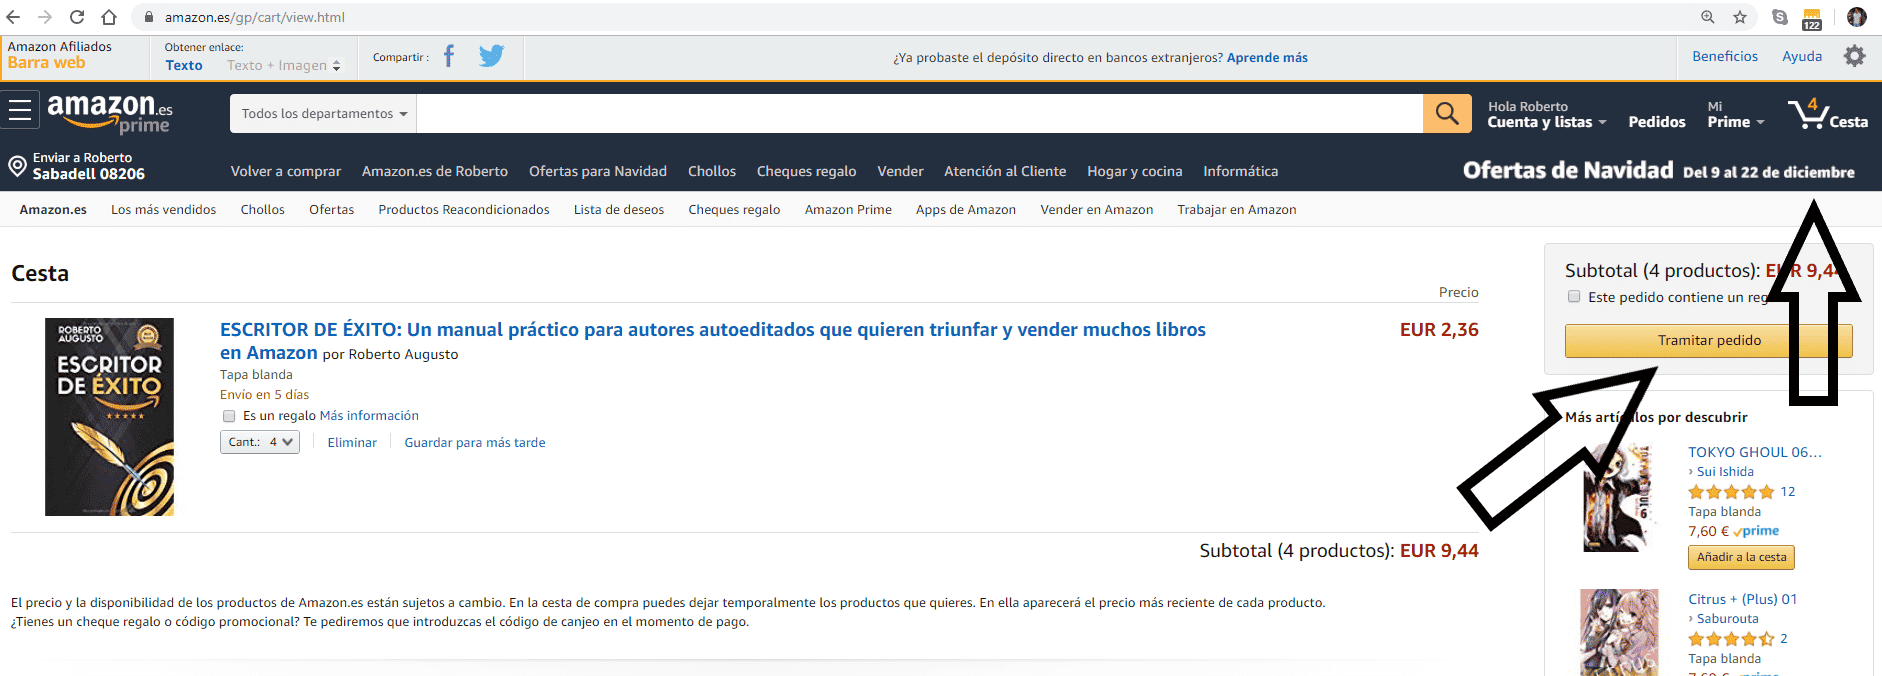Click the Ofertas de Navidad banner
Screen dimensions: 1882x676
(x=1659, y=171)
